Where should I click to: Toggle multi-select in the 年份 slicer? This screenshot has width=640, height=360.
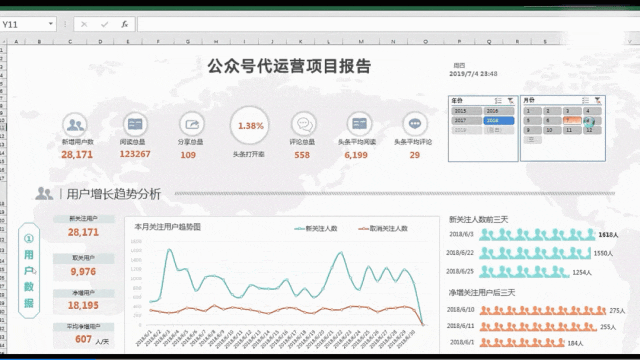(498, 100)
